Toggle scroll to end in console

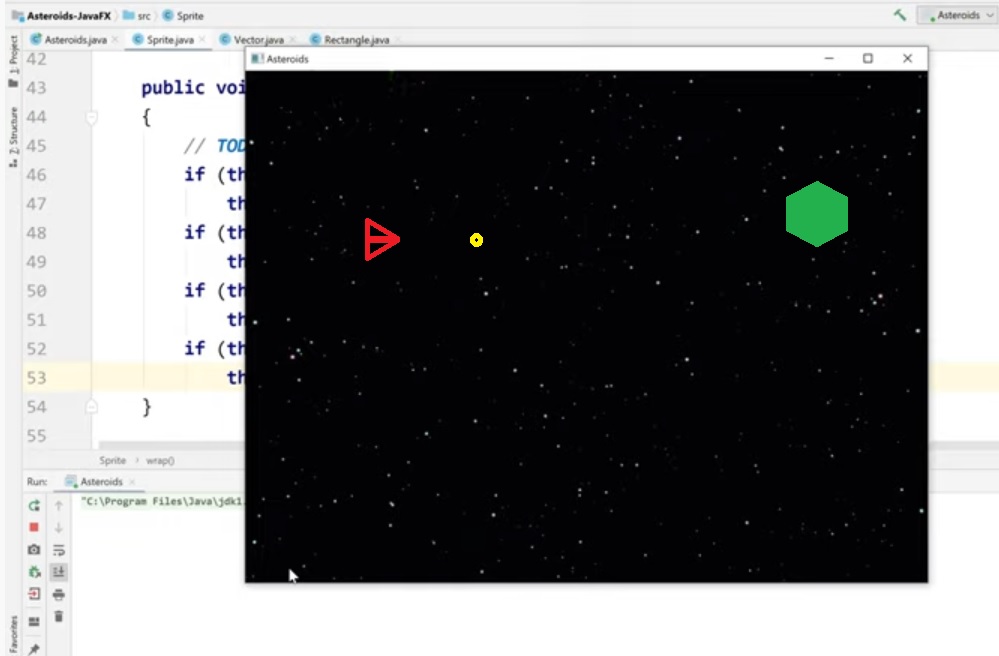(59, 572)
